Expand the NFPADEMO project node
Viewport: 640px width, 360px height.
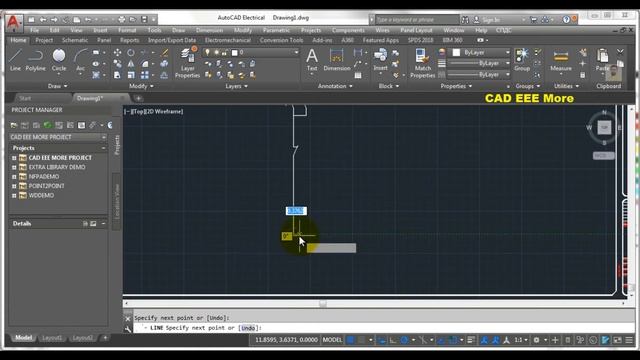click(x=14, y=177)
